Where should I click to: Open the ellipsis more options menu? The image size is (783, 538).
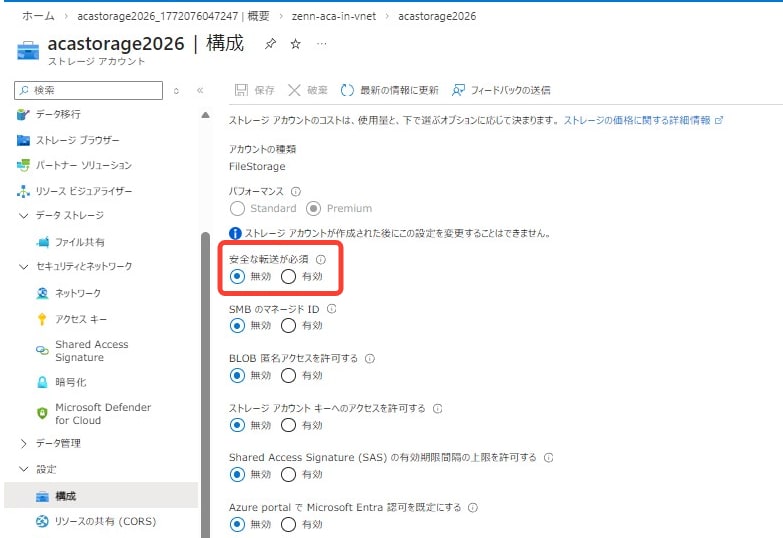tap(322, 44)
